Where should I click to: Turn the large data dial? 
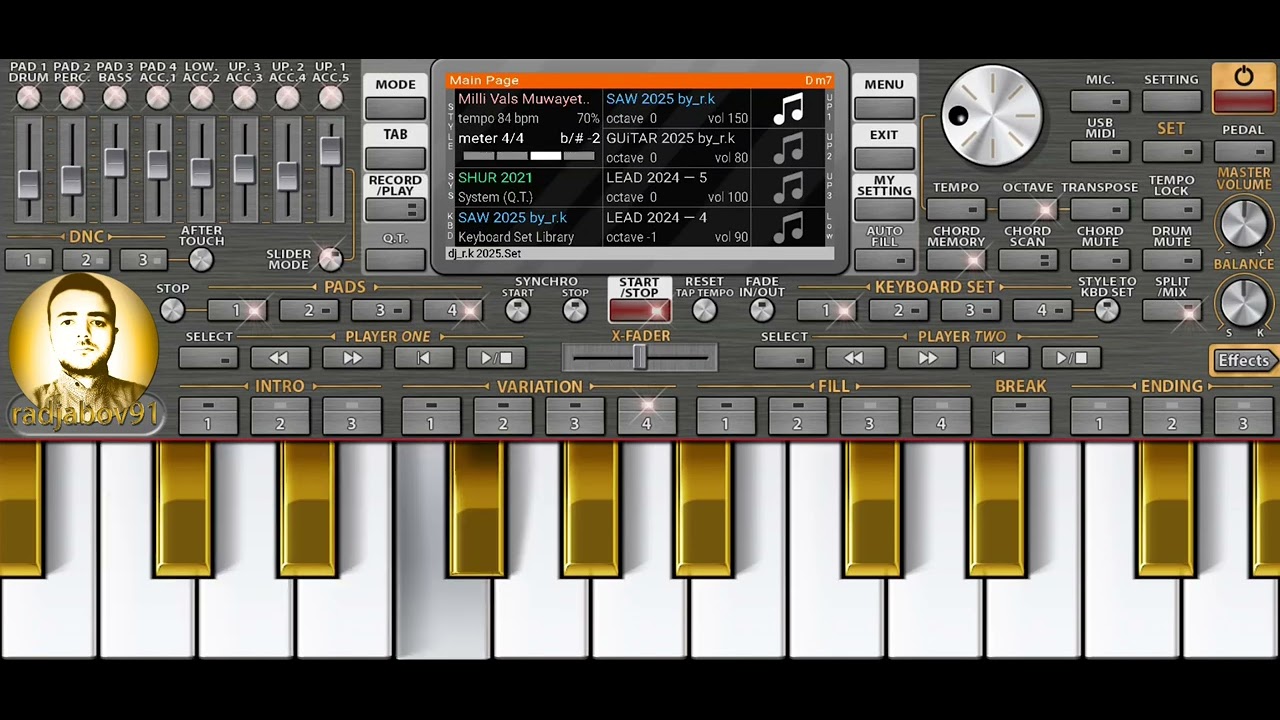point(991,116)
